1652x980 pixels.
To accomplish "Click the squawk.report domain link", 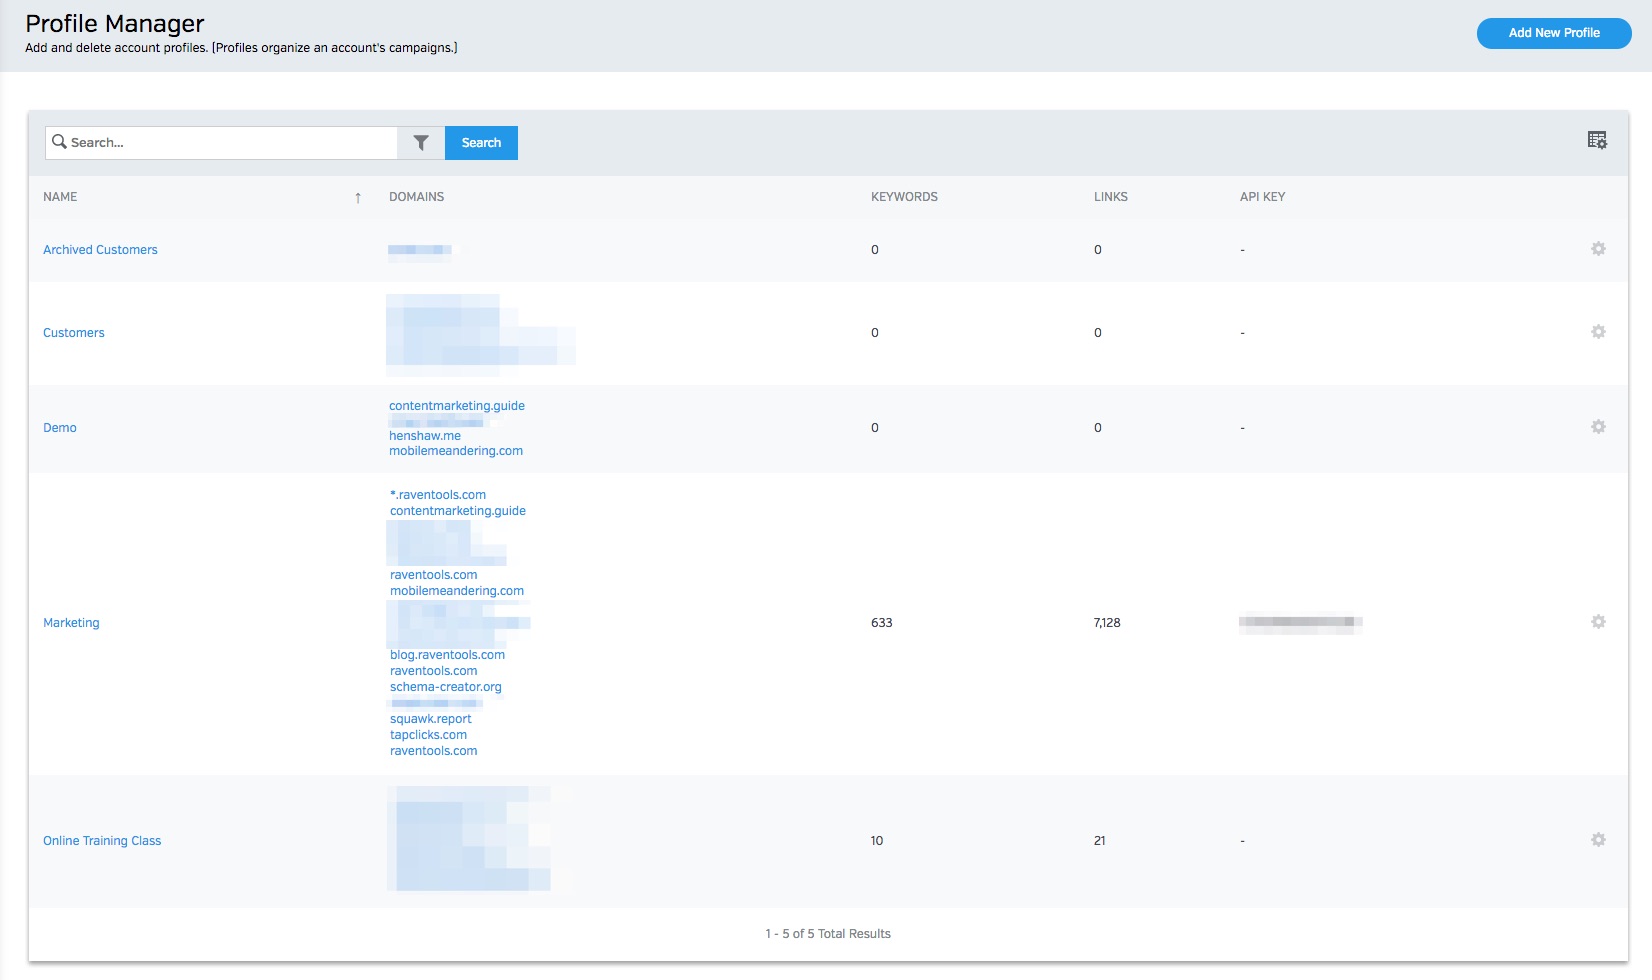I will pos(431,719).
